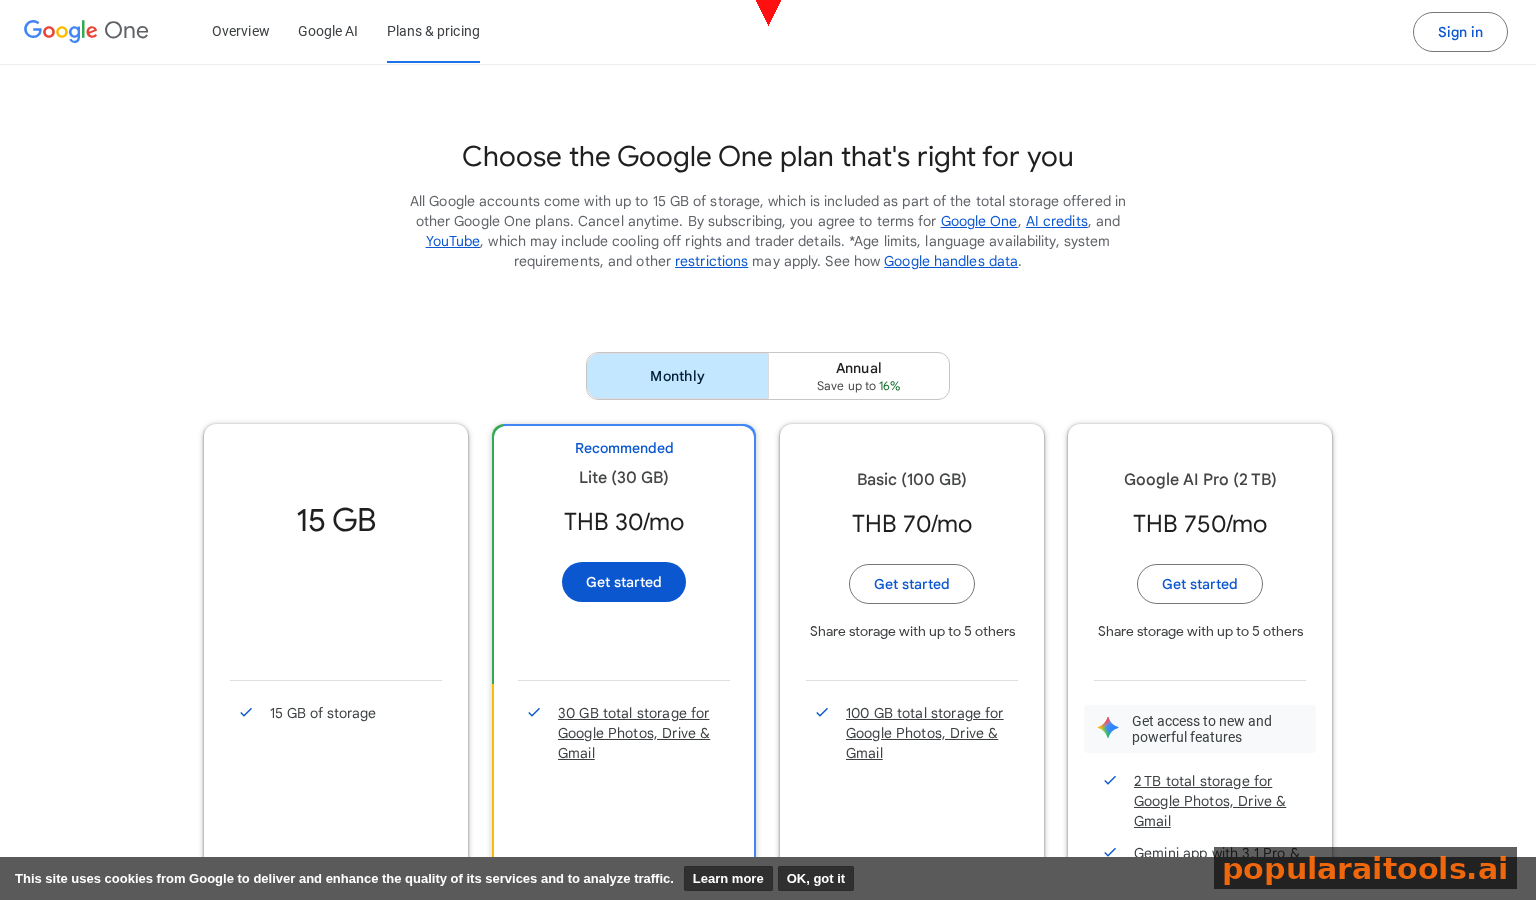Open the Overview navigation item

pos(240,31)
